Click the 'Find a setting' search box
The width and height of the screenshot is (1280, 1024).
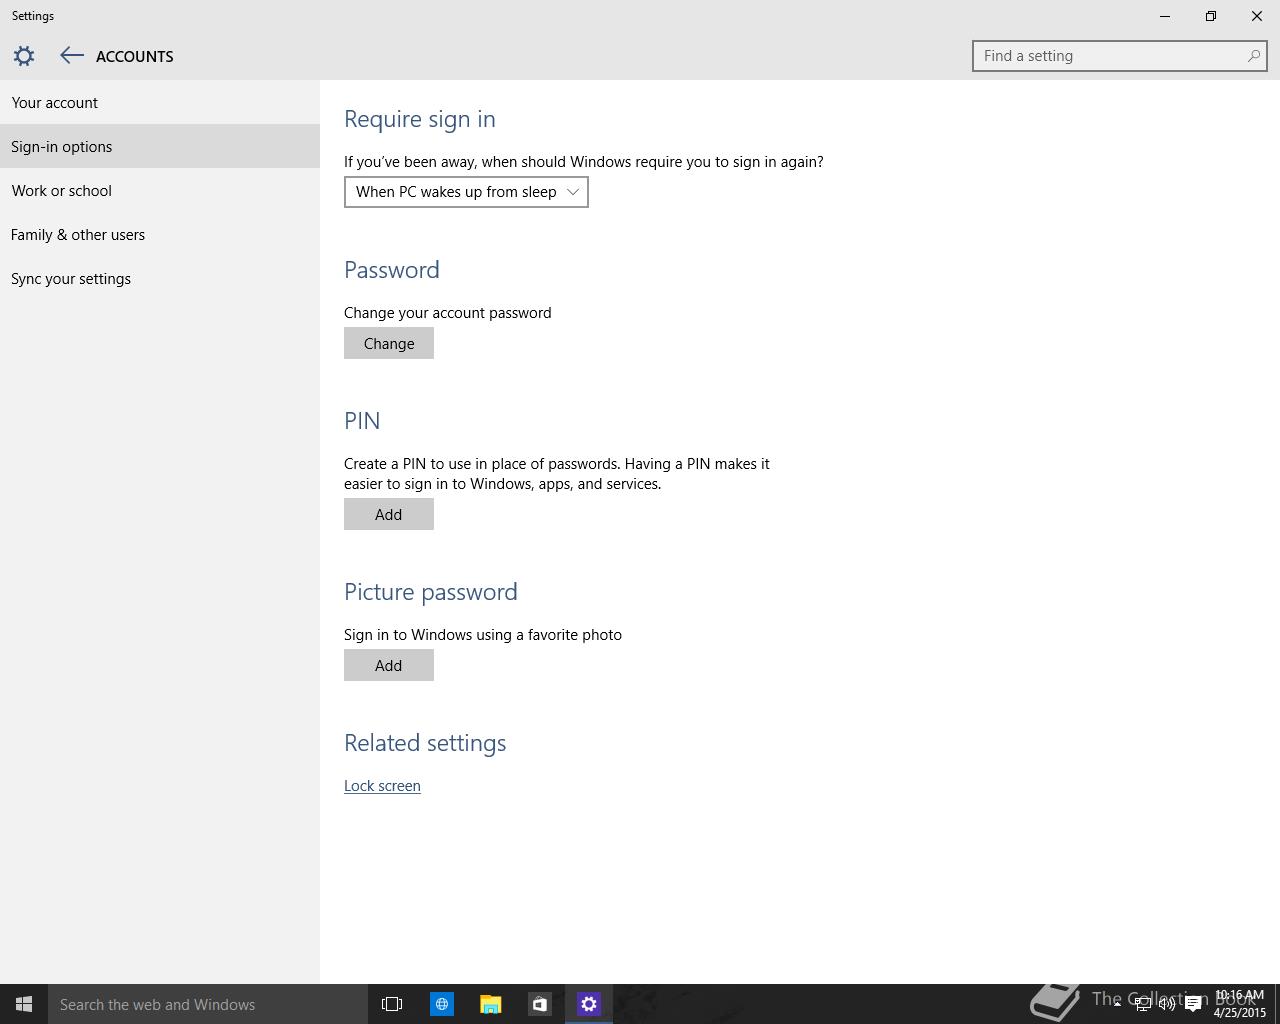tap(1120, 56)
